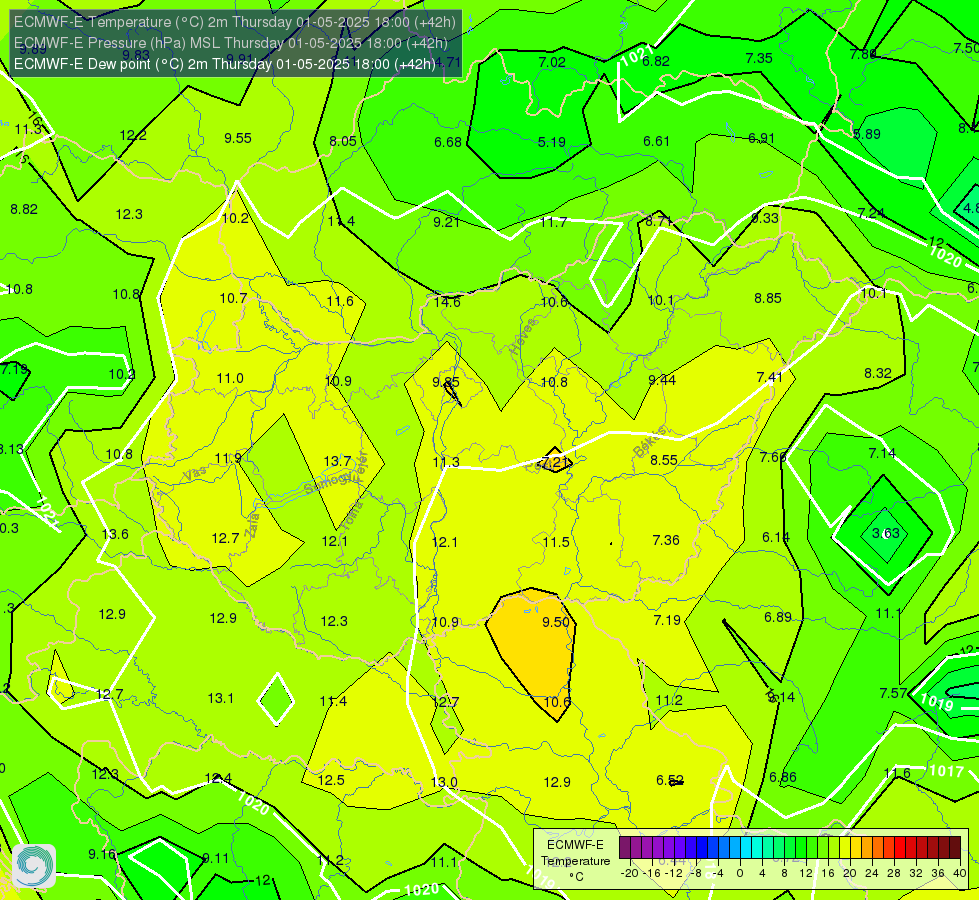
Task: Click the 9.44 dew point value
Action: point(662,380)
